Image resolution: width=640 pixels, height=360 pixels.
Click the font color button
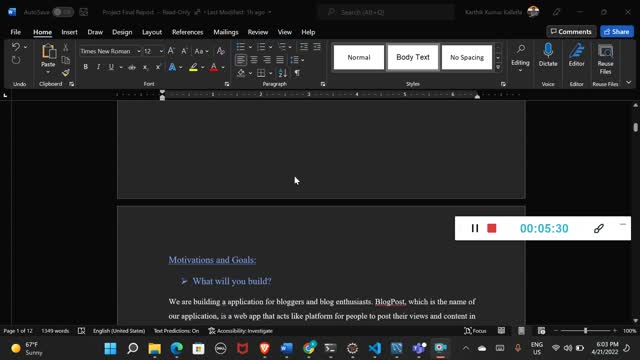[213, 67]
